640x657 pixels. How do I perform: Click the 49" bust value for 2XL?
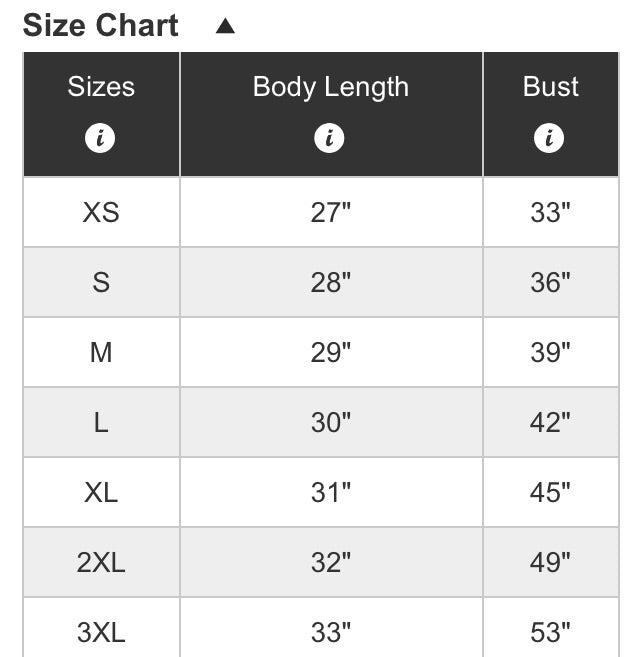(551, 562)
